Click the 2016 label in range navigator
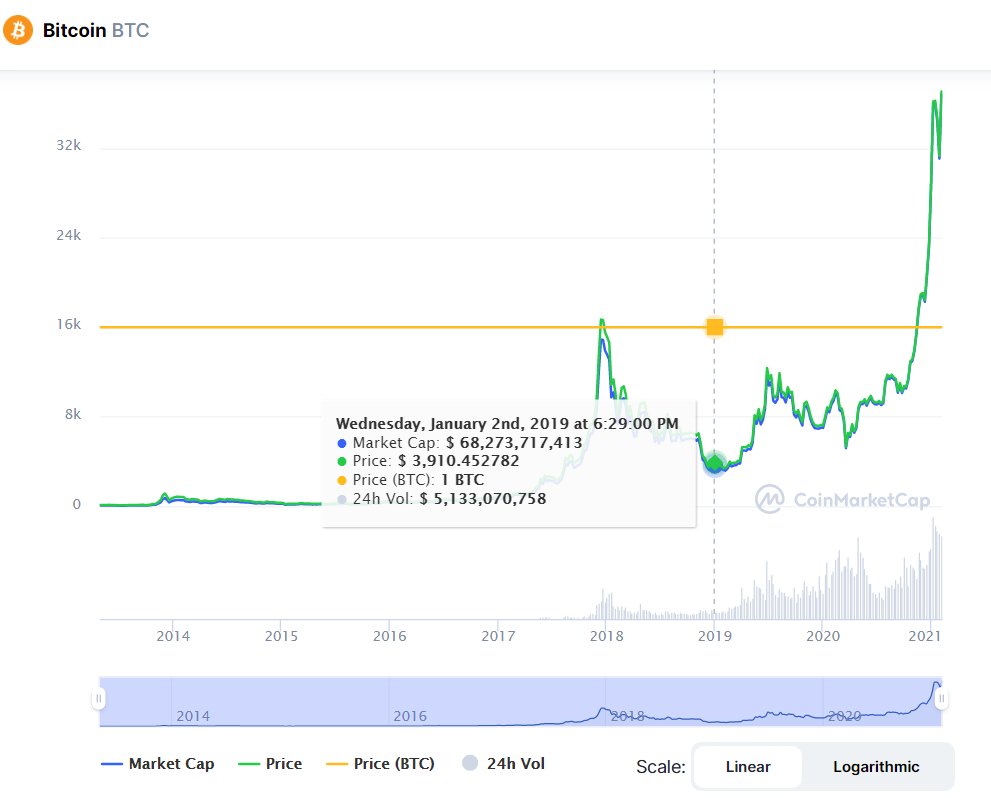This screenshot has width=991, height=798. (410, 716)
